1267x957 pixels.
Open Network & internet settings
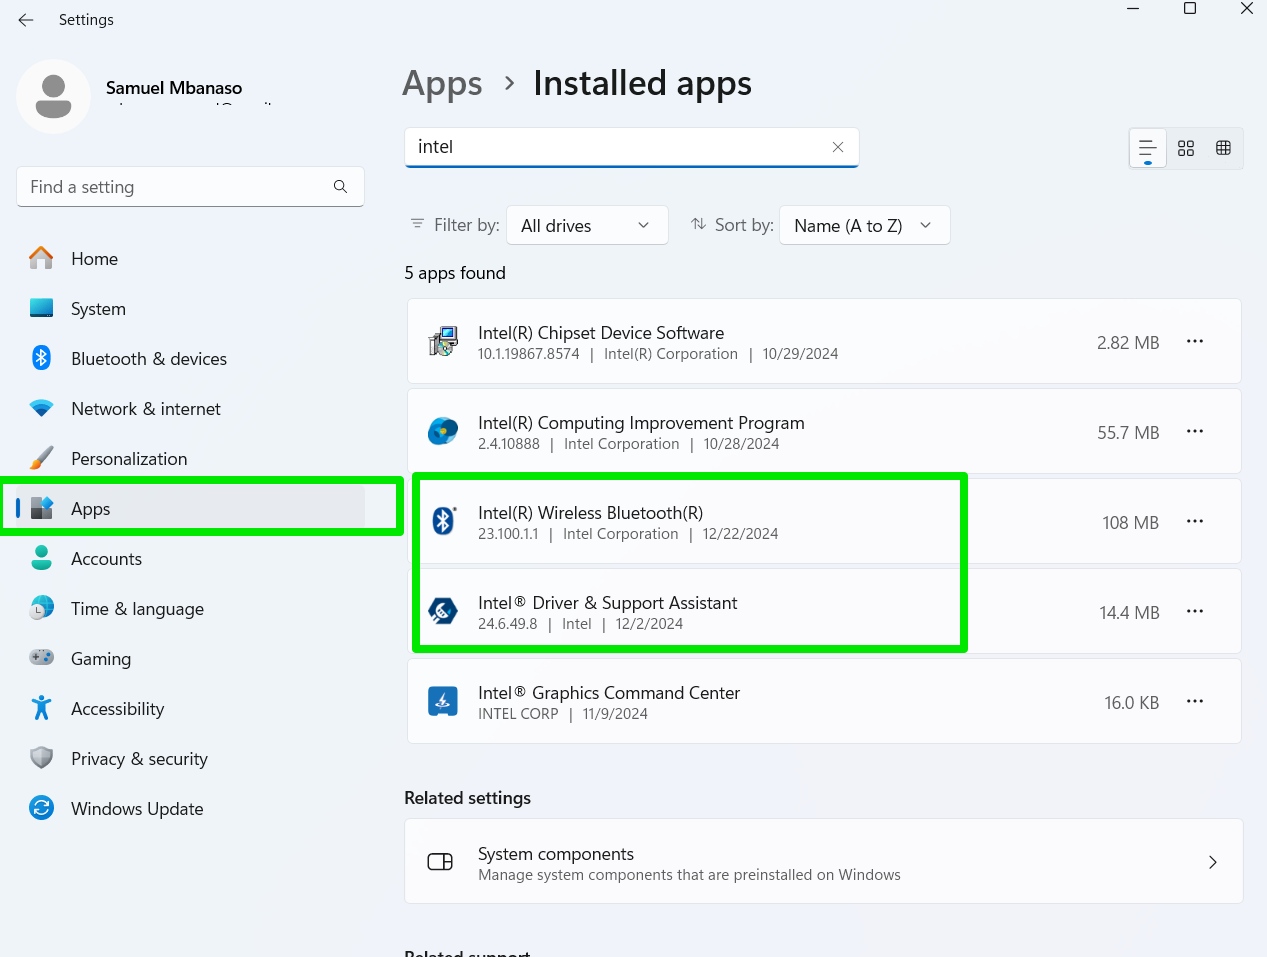[x=190, y=409]
